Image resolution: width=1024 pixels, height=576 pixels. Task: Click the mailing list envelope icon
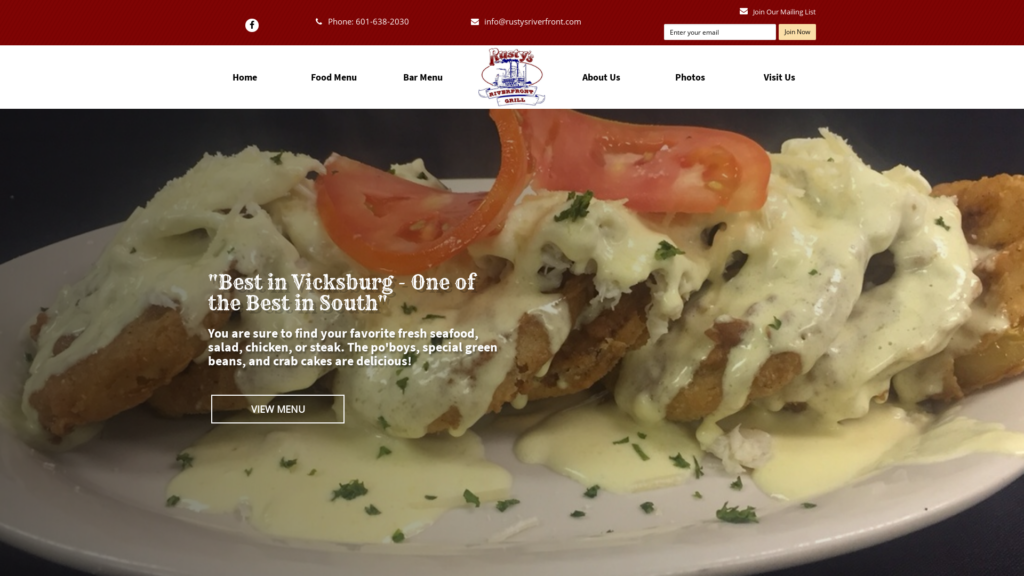pyautogui.click(x=743, y=11)
